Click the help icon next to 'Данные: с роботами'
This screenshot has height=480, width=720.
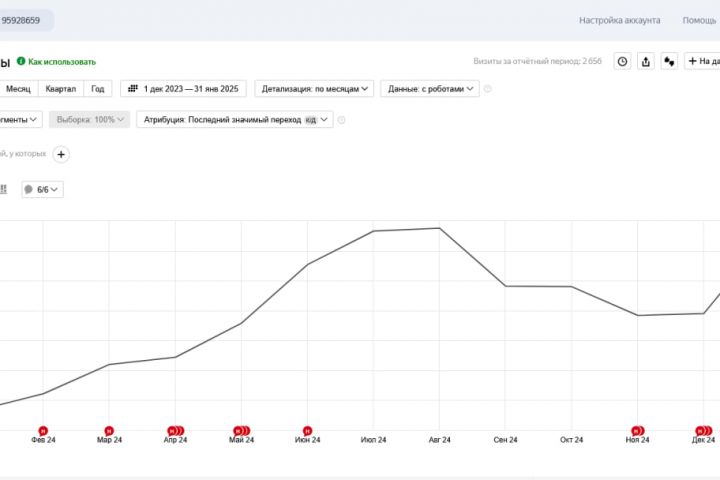(488, 89)
